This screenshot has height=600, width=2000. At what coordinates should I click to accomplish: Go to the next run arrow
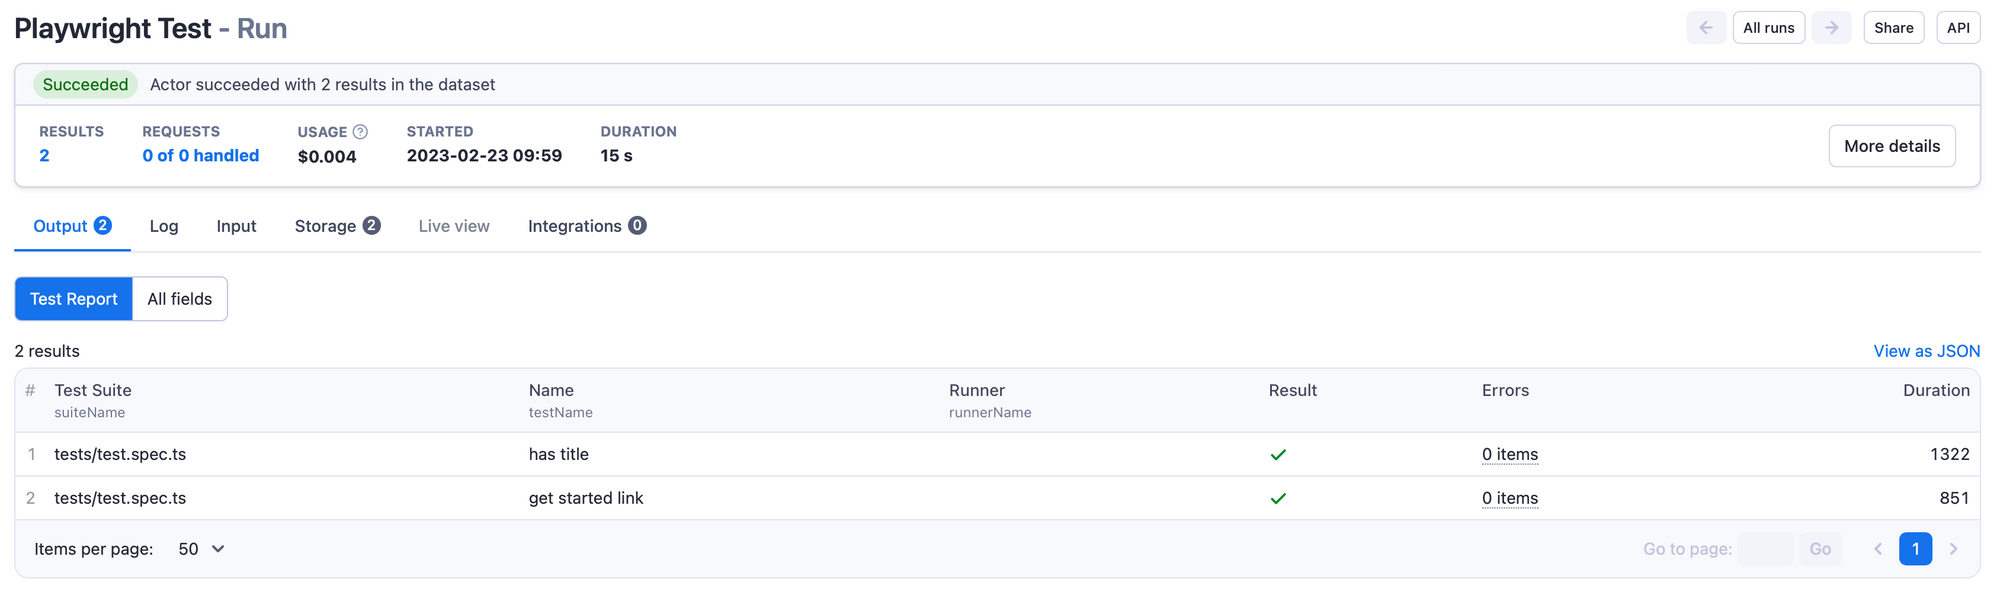coord(1832,28)
